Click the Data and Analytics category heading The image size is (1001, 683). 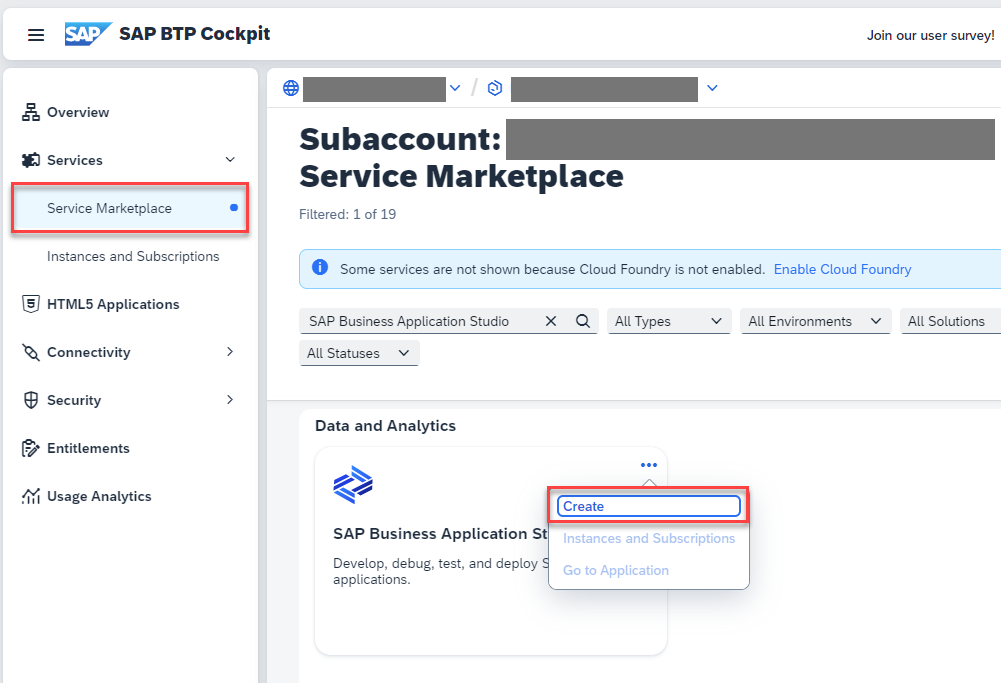click(x=385, y=426)
